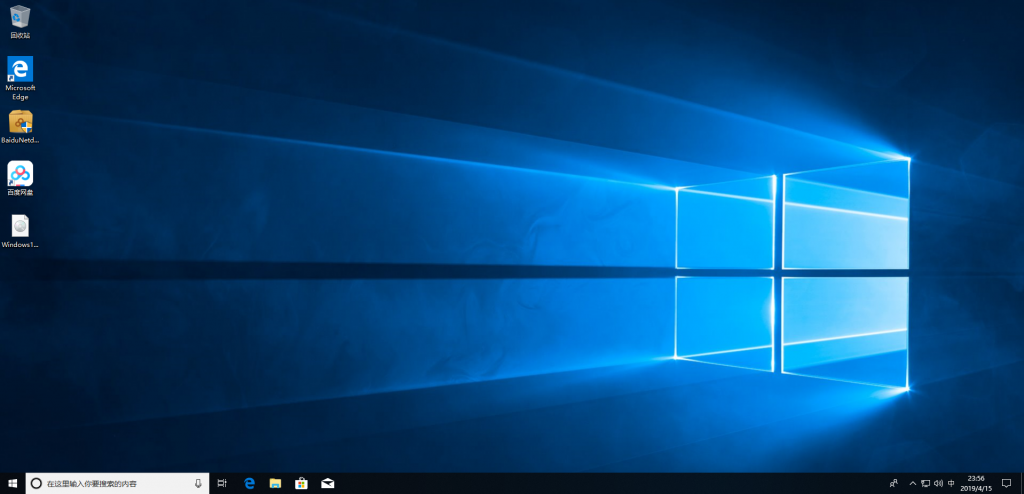Open the Mail app from the taskbar

click(x=327, y=483)
